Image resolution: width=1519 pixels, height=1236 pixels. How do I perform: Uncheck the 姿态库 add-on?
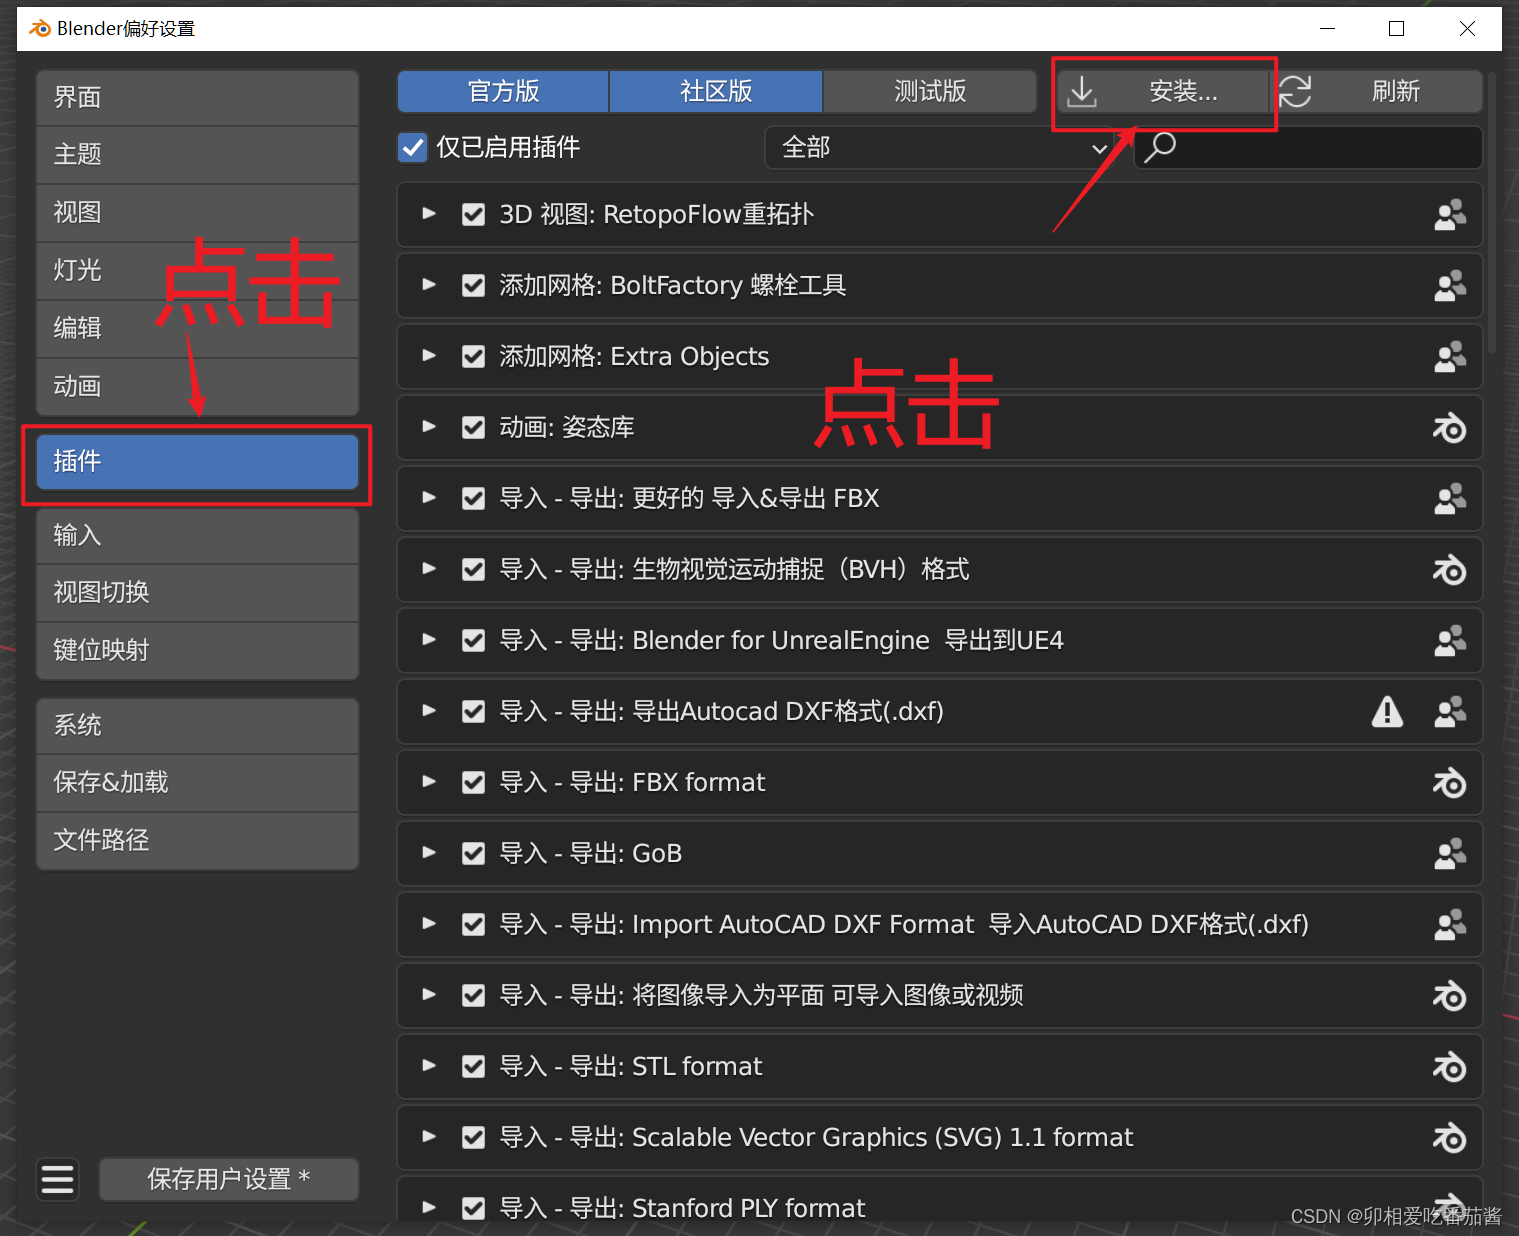pyautogui.click(x=474, y=428)
